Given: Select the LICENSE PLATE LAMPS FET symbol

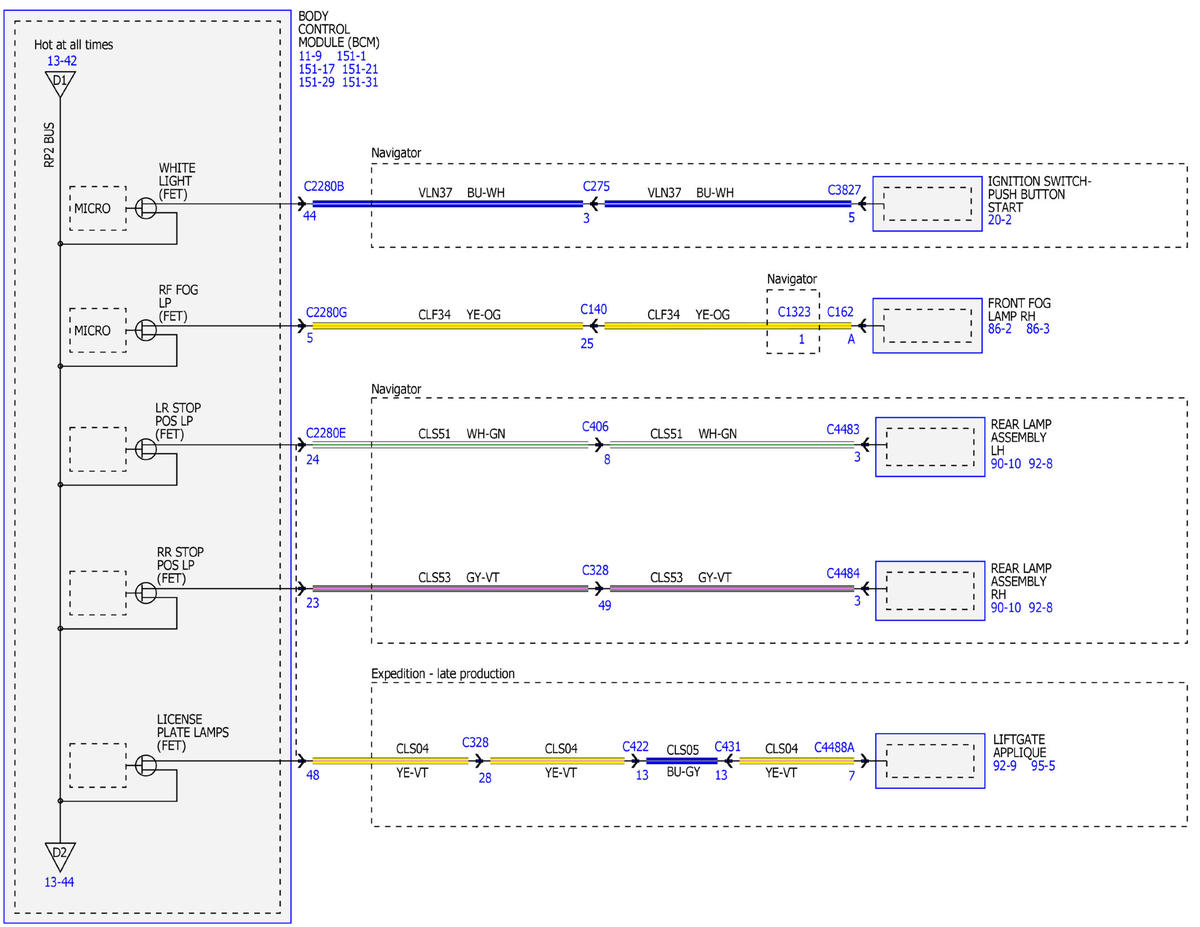Looking at the screenshot, I should click(x=146, y=765).
